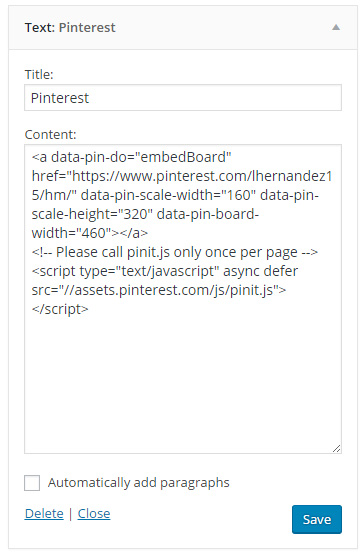Click the Close link
Viewport: 364px width, 557px height.
tap(94, 514)
